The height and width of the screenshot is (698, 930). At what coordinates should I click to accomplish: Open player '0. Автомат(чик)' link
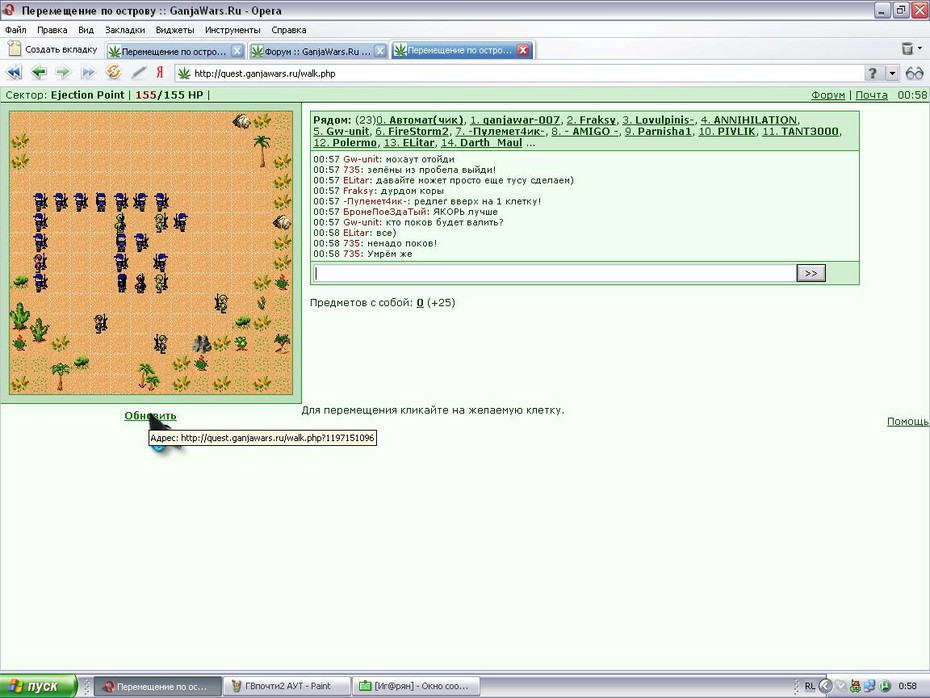click(x=420, y=120)
